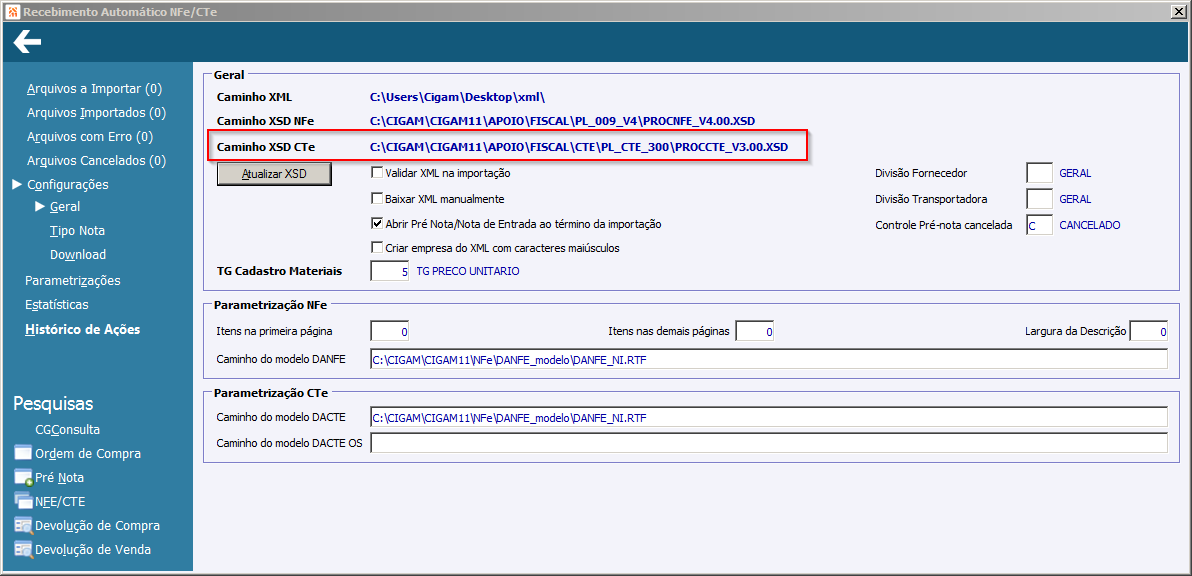Click Ordem de Compra link text
Viewport: 1192px width, 576px height.
tap(88, 454)
